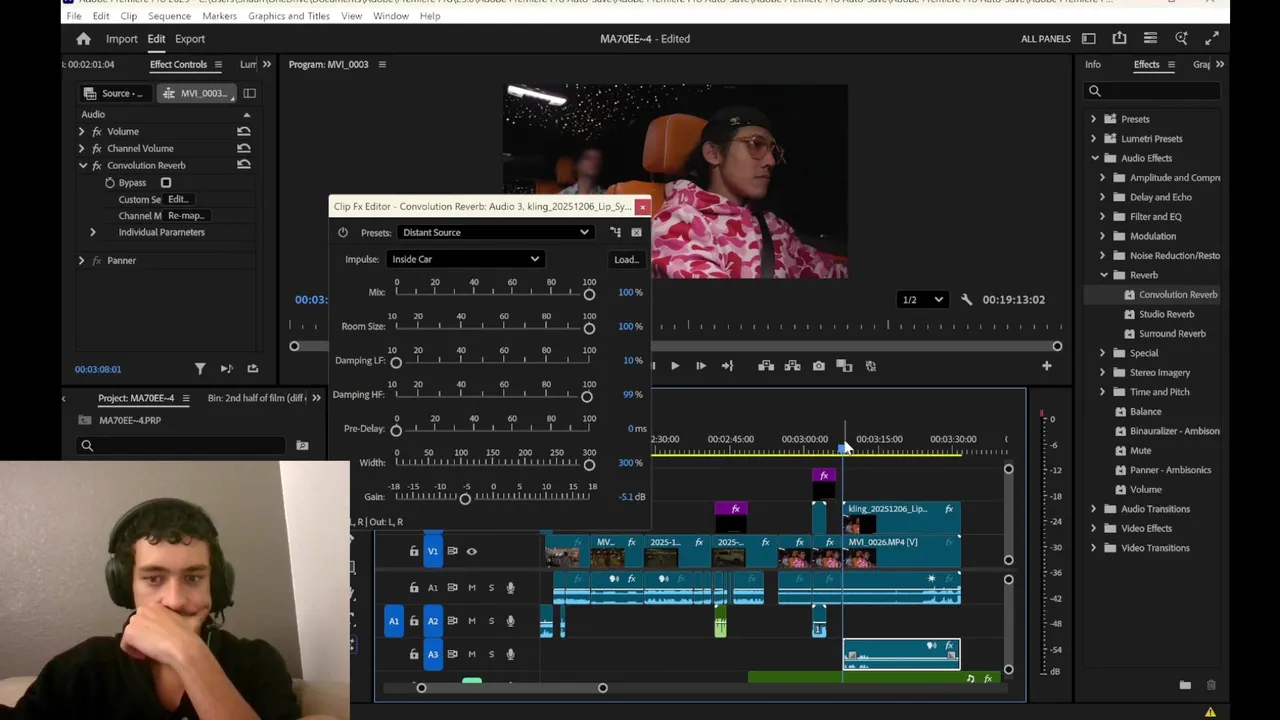This screenshot has height=720, width=1280.
Task: Open the Sequence menu
Action: coord(169,16)
